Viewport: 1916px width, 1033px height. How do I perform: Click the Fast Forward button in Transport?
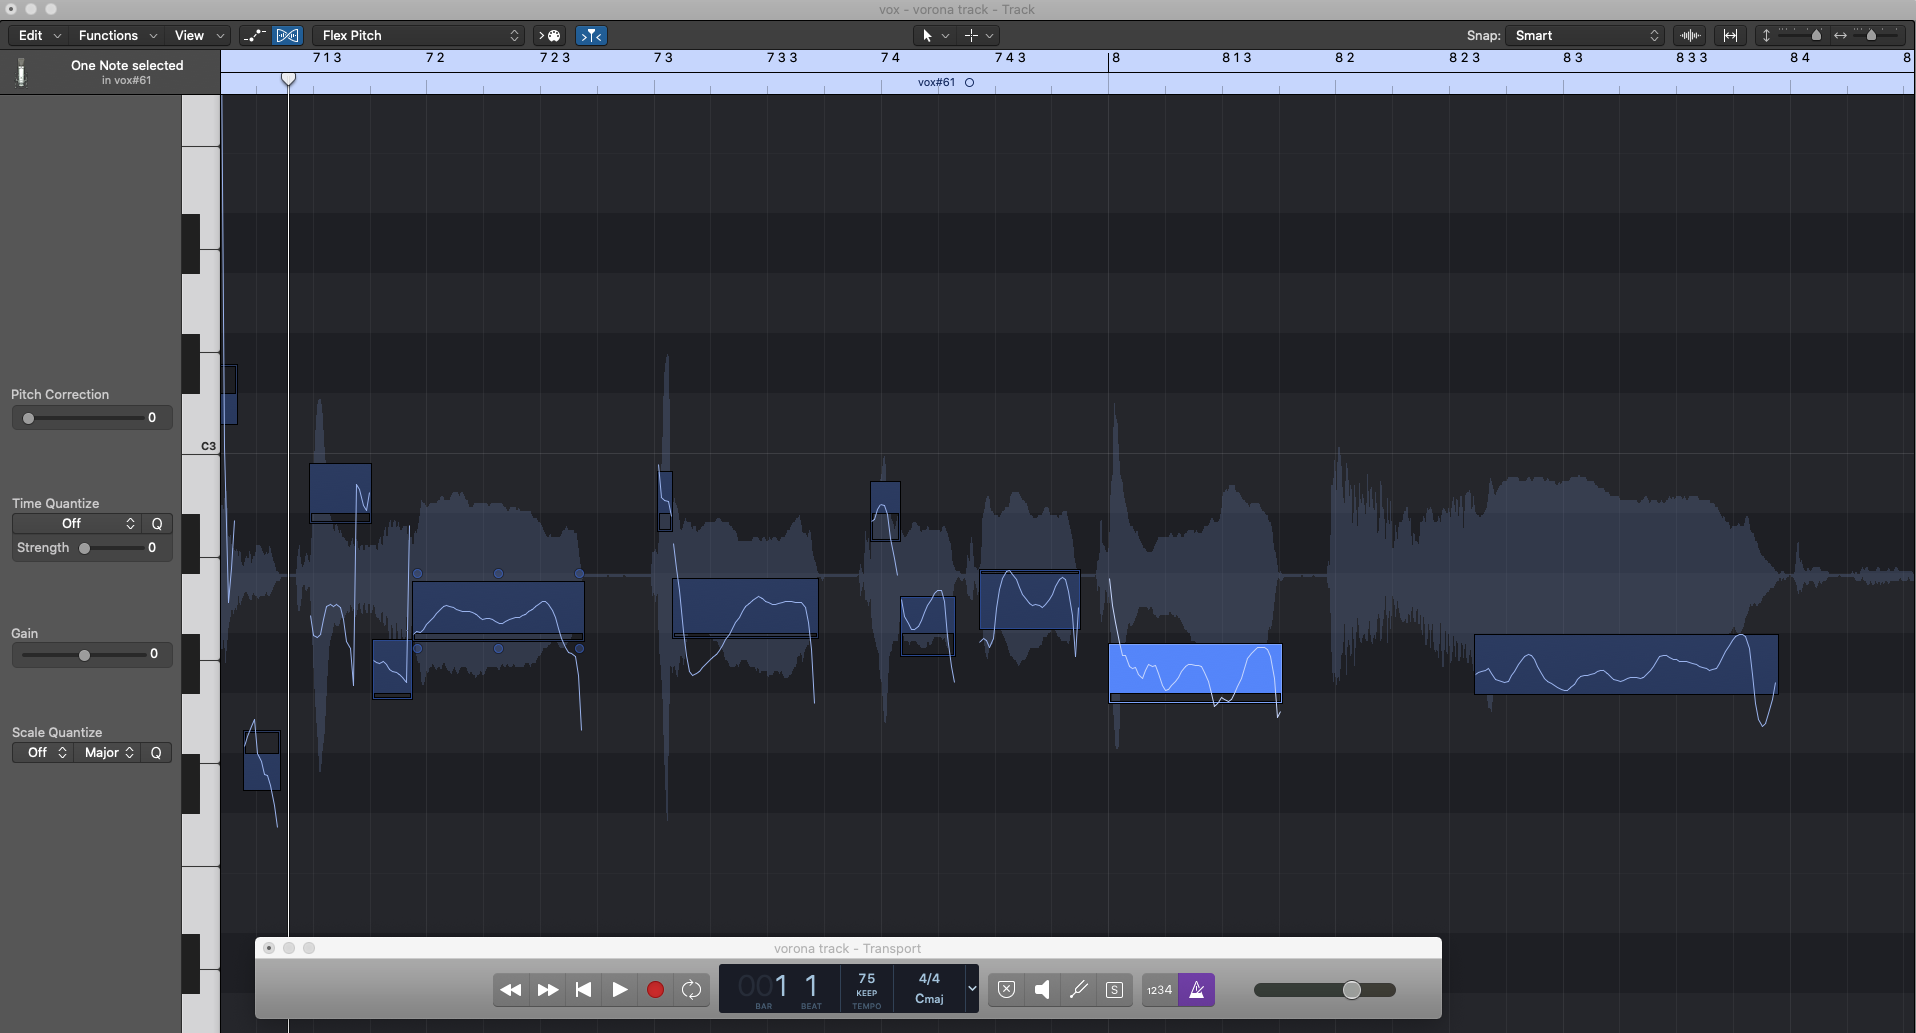[x=548, y=990]
